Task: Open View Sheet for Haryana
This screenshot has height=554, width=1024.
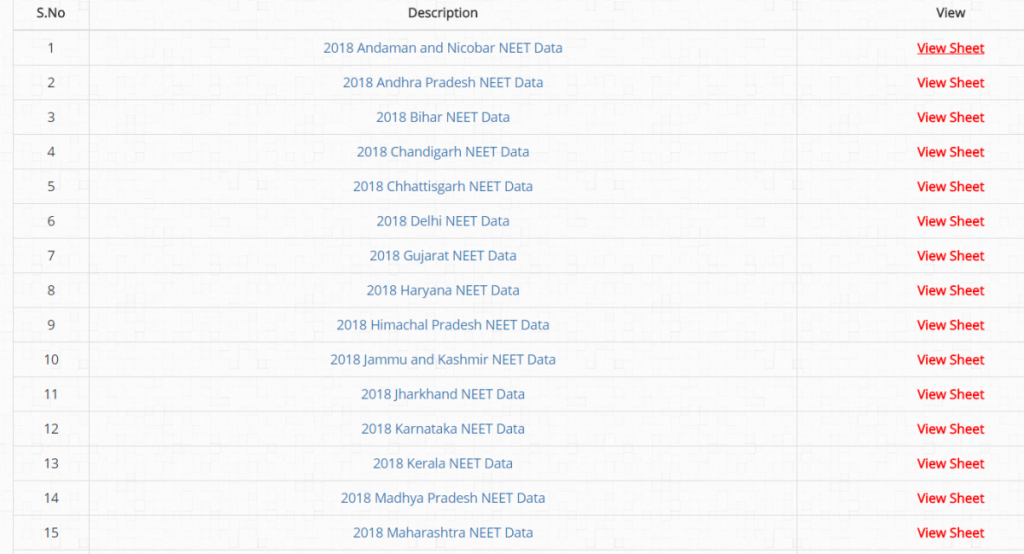Action: coord(950,290)
